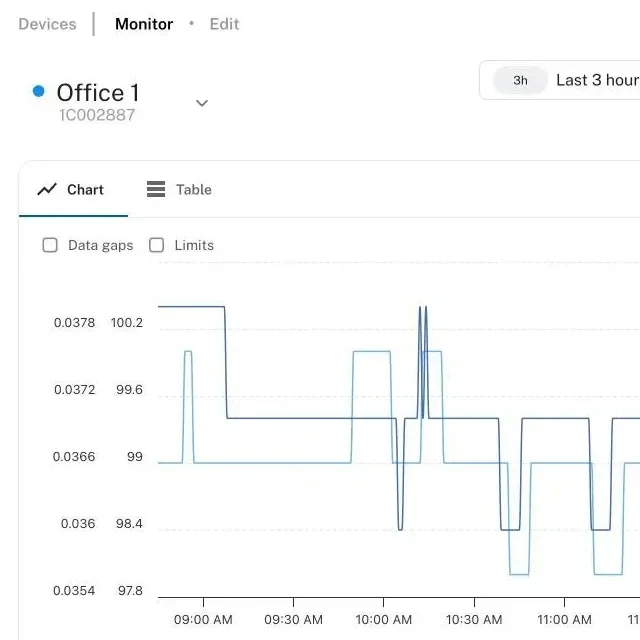Click the 0.0354 y-axis label
This screenshot has width=640, height=640.
pyautogui.click(x=74, y=591)
